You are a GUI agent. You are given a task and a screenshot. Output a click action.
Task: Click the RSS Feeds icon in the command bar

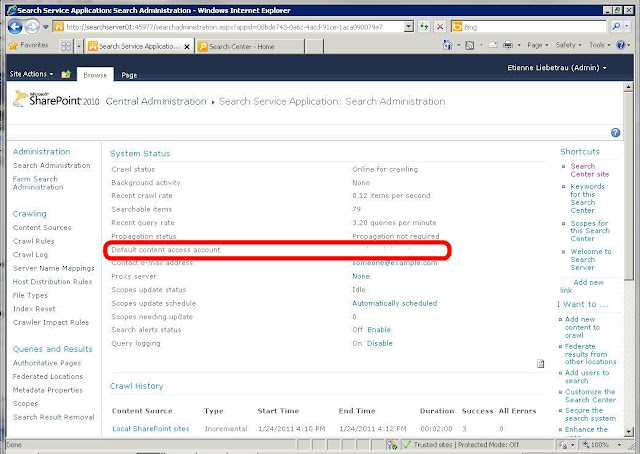tap(470, 45)
